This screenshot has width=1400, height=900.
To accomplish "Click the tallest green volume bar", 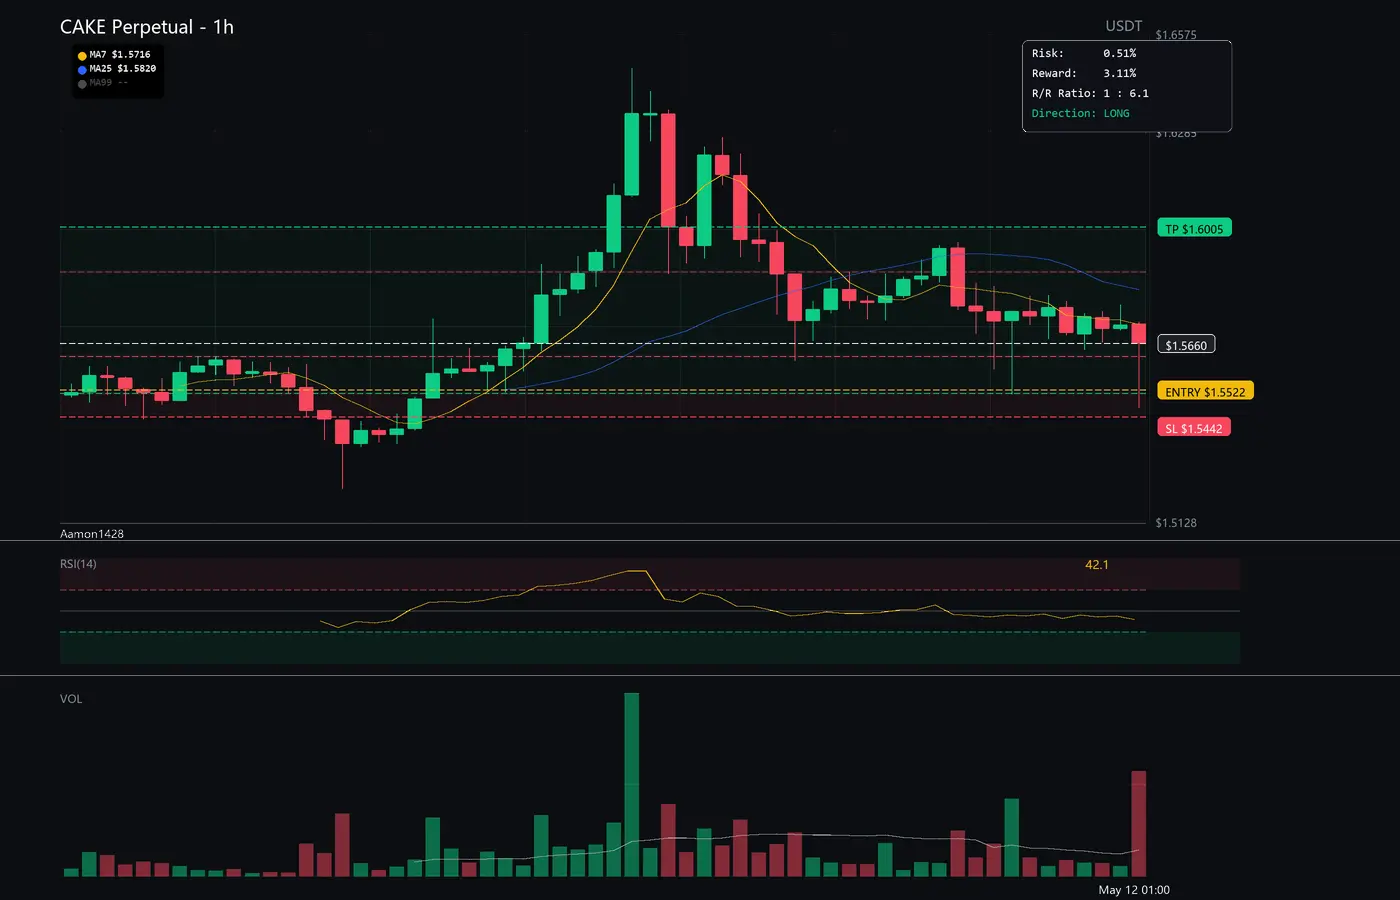I will [x=632, y=785].
